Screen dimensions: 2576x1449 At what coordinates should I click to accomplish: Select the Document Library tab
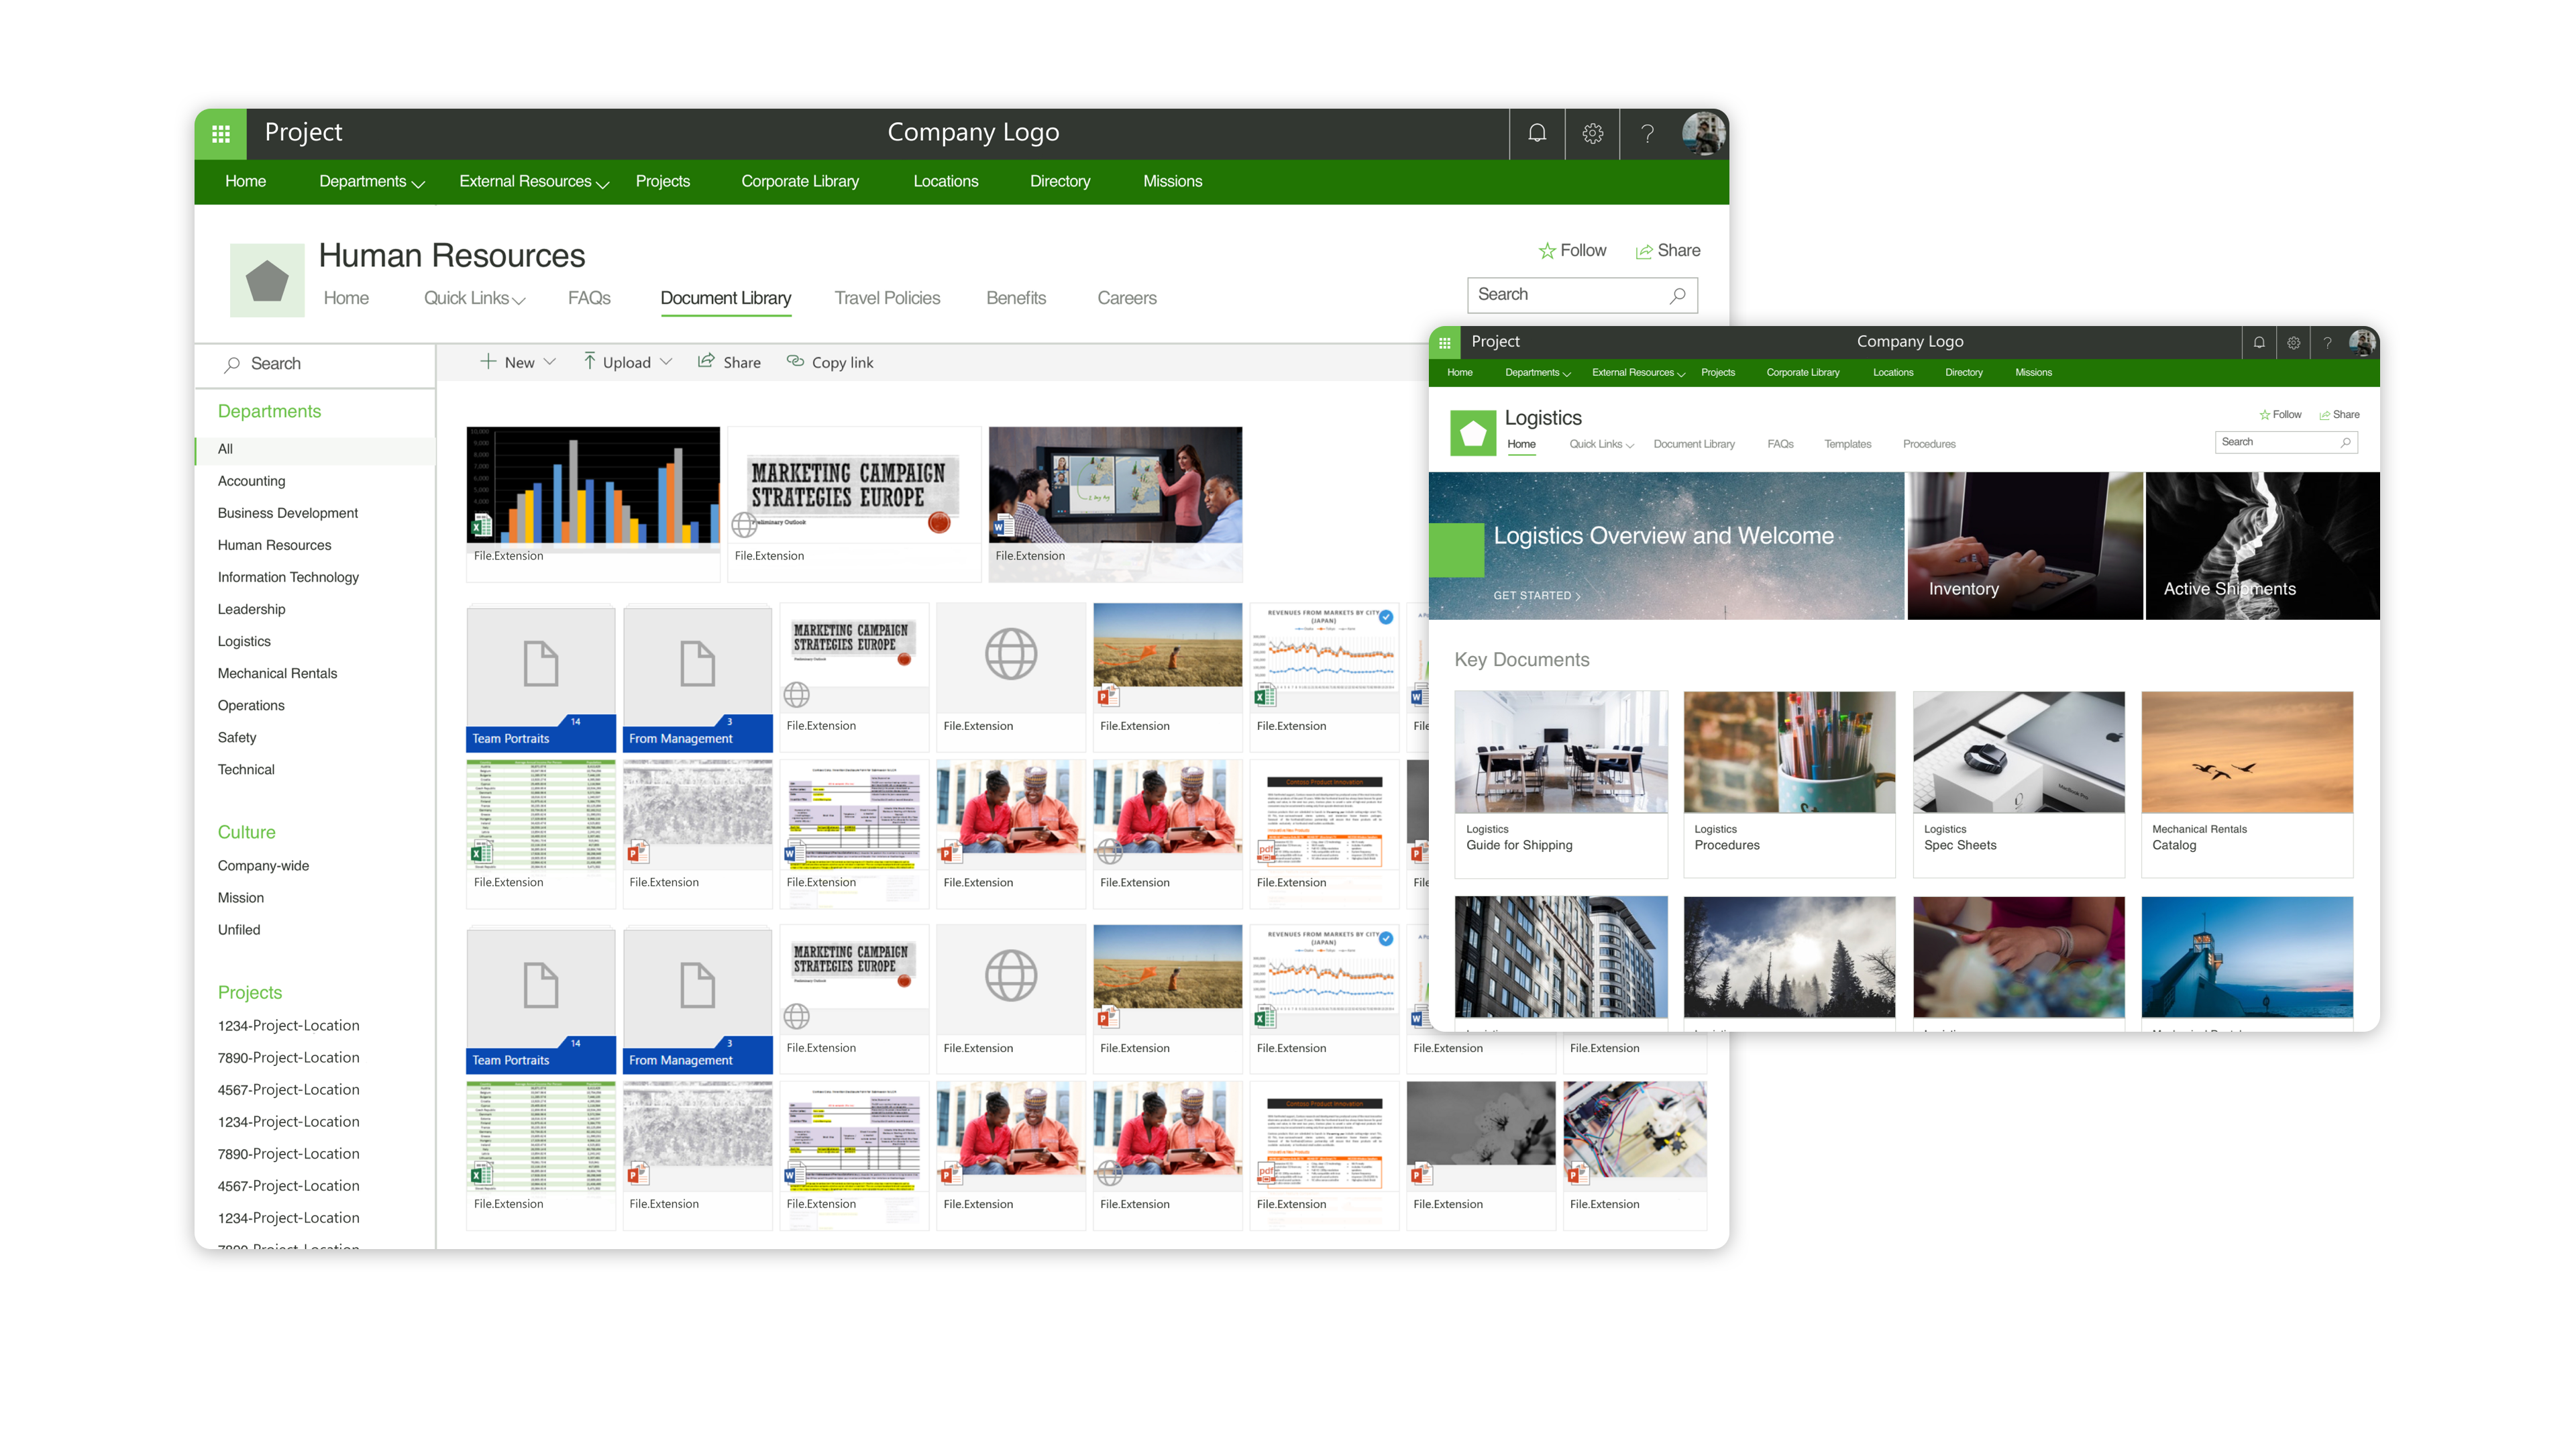(x=725, y=297)
